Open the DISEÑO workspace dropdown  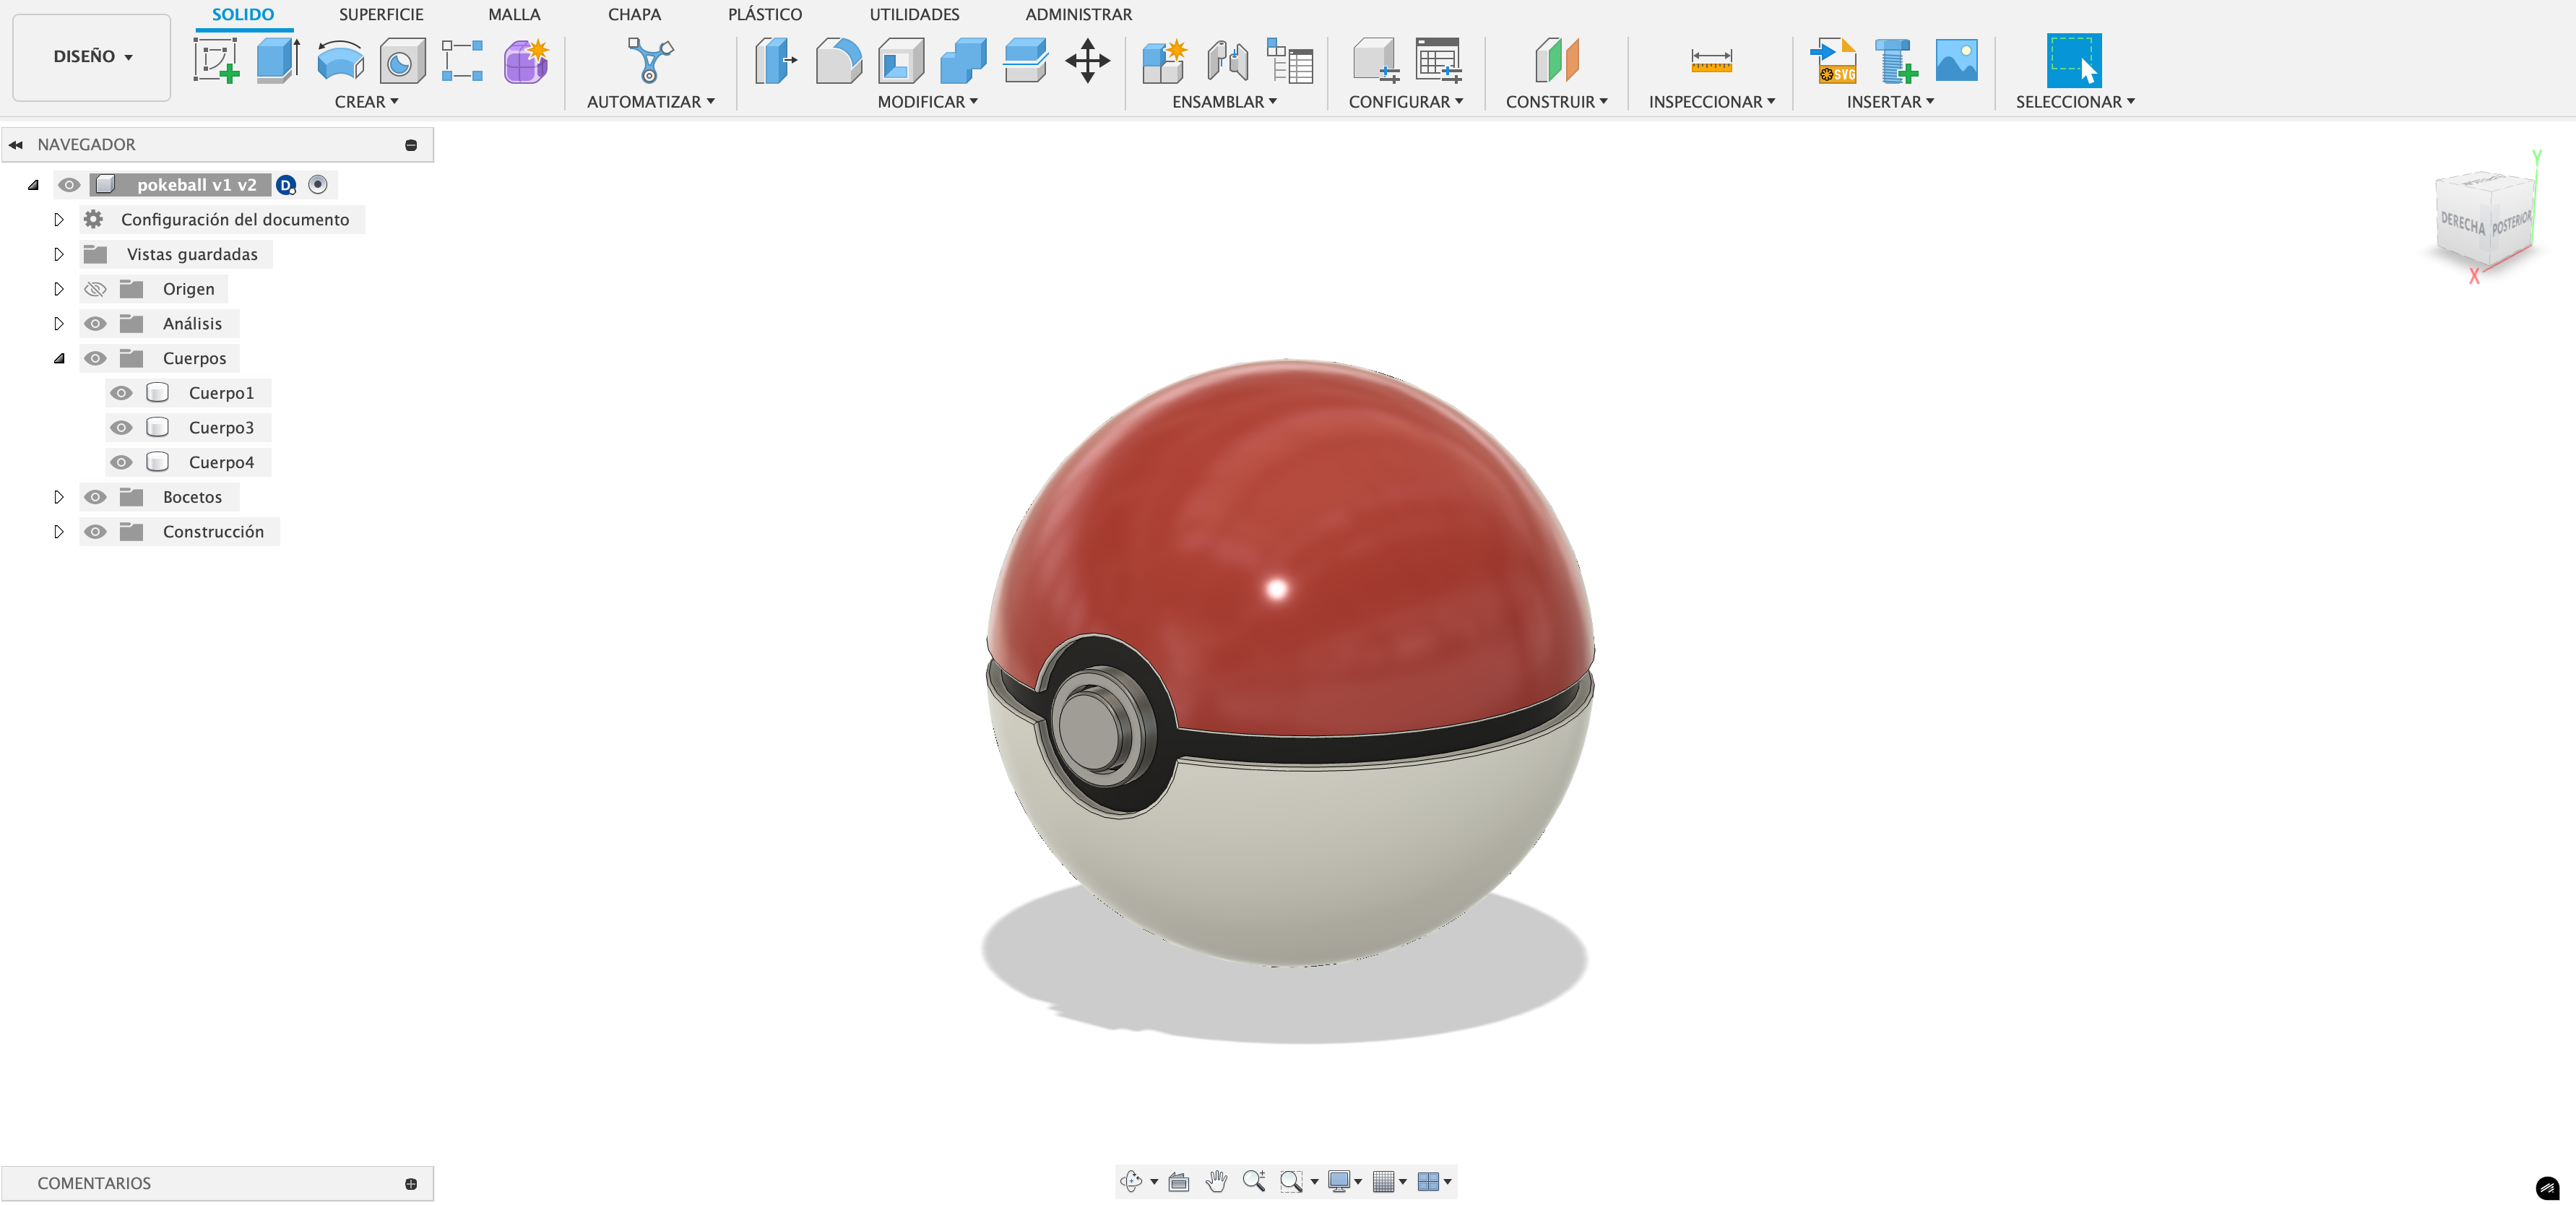coord(92,57)
